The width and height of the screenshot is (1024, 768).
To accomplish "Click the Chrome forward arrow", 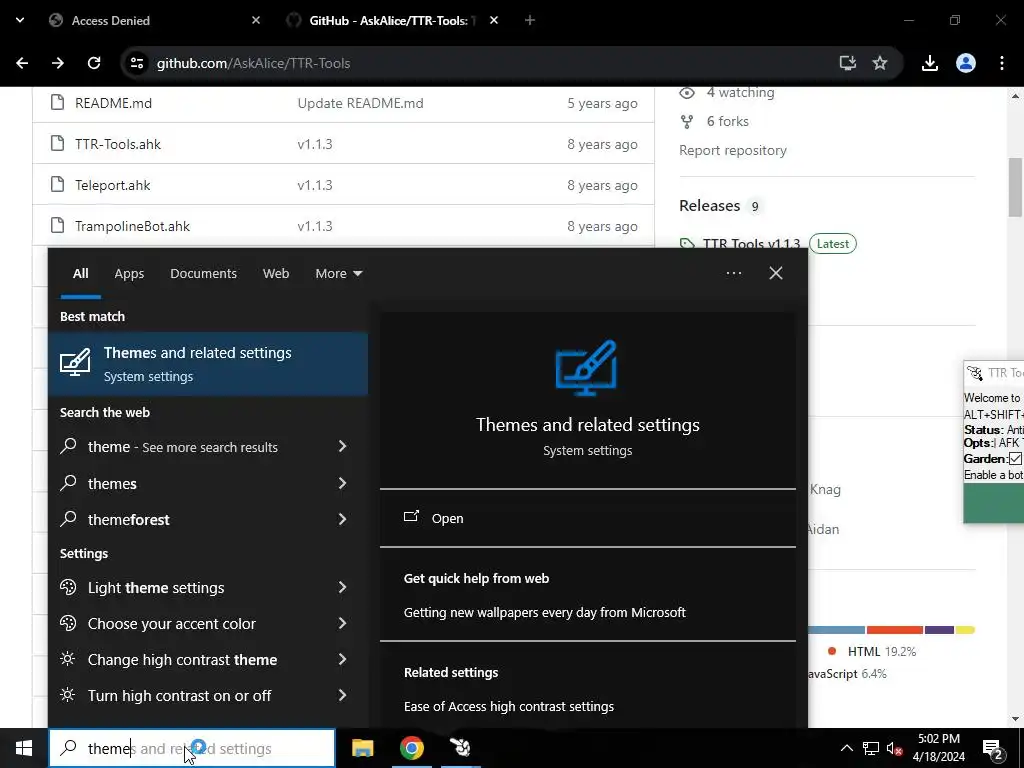I will coord(58,63).
